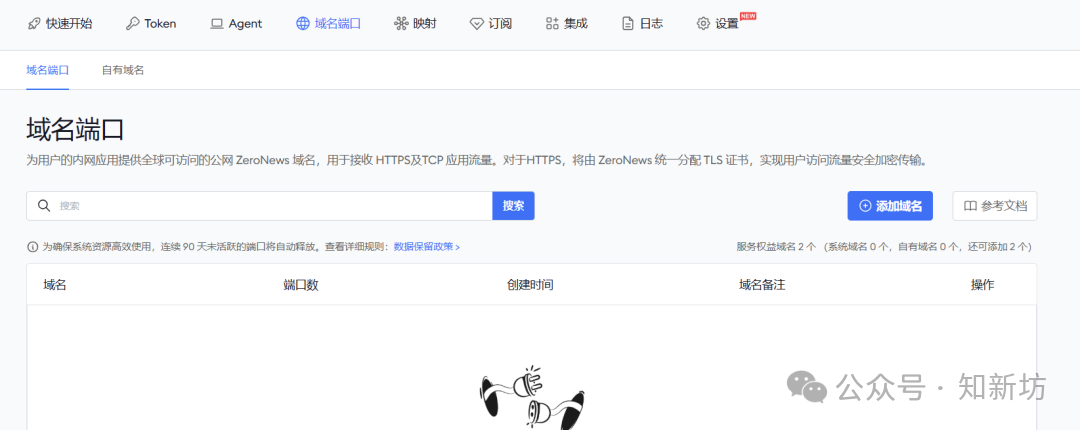This screenshot has height=430, width=1080.
Task: Open the 订阅 nav item
Action: coord(490,23)
